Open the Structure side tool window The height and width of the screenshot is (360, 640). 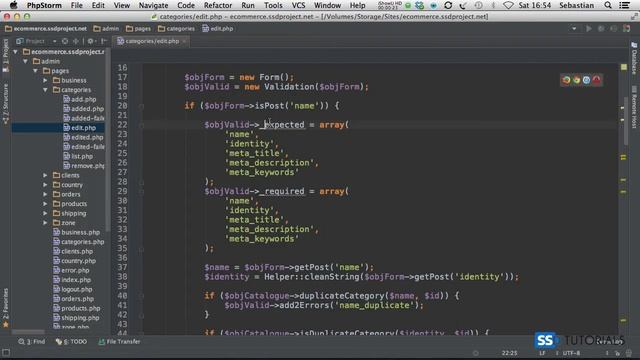(x=5, y=104)
